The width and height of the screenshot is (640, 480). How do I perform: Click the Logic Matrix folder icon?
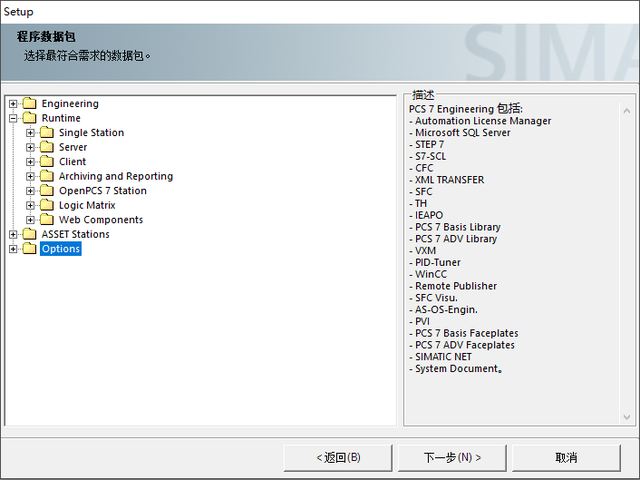[47, 205]
